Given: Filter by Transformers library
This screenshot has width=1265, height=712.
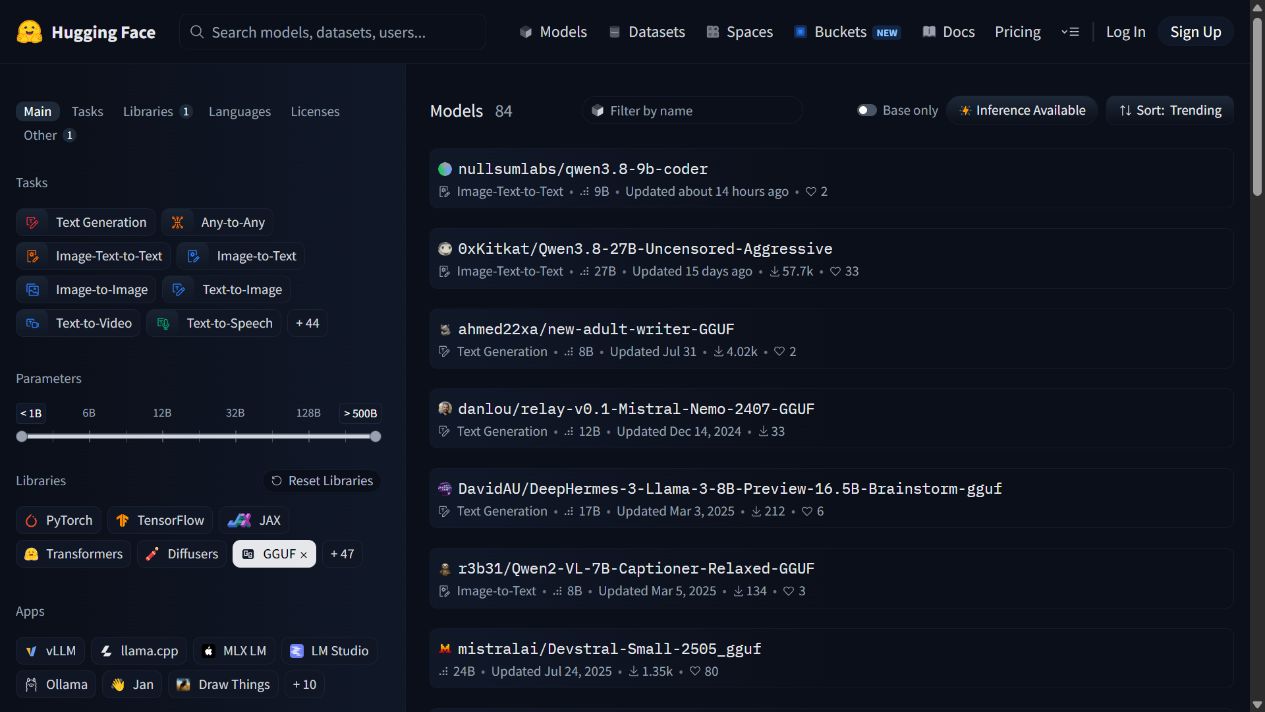Looking at the screenshot, I should (x=73, y=554).
